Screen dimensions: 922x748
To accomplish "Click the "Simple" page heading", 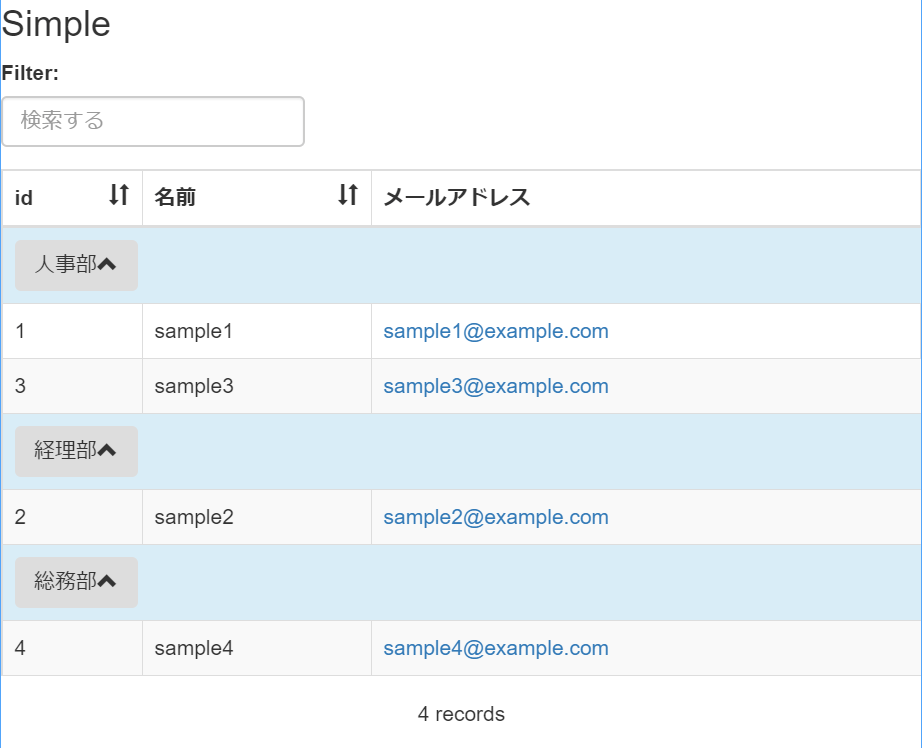I will (x=56, y=24).
